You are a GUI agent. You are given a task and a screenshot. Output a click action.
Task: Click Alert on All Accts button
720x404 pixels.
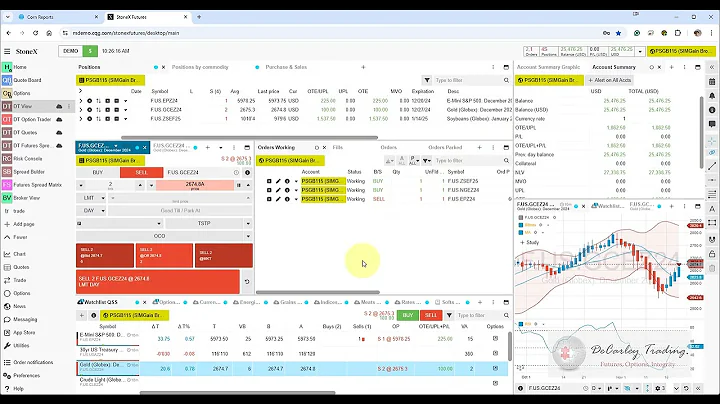[610, 80]
